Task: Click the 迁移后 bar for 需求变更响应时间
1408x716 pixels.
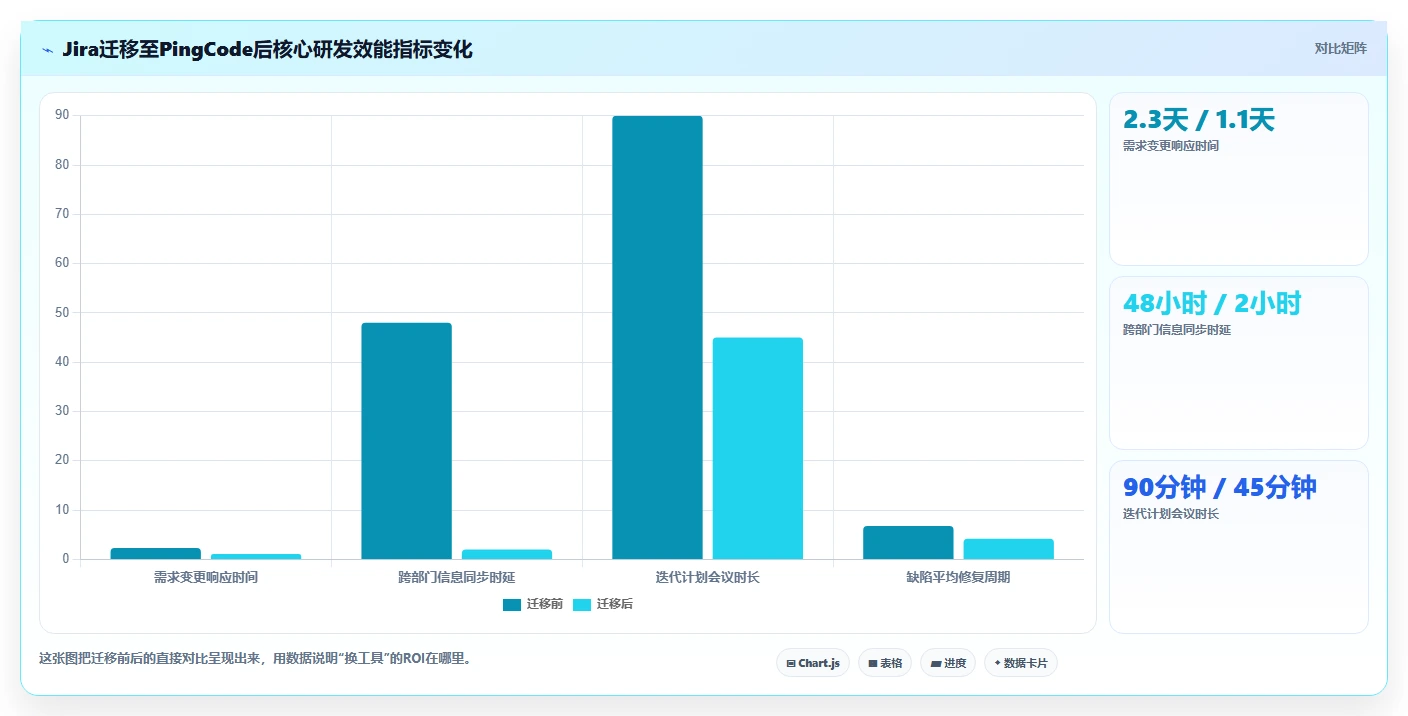Action: point(256,556)
